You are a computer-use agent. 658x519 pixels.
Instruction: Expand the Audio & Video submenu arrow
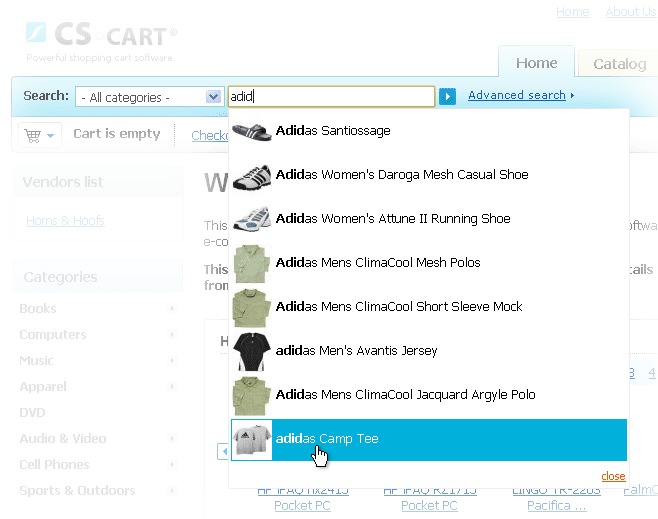[172, 438]
